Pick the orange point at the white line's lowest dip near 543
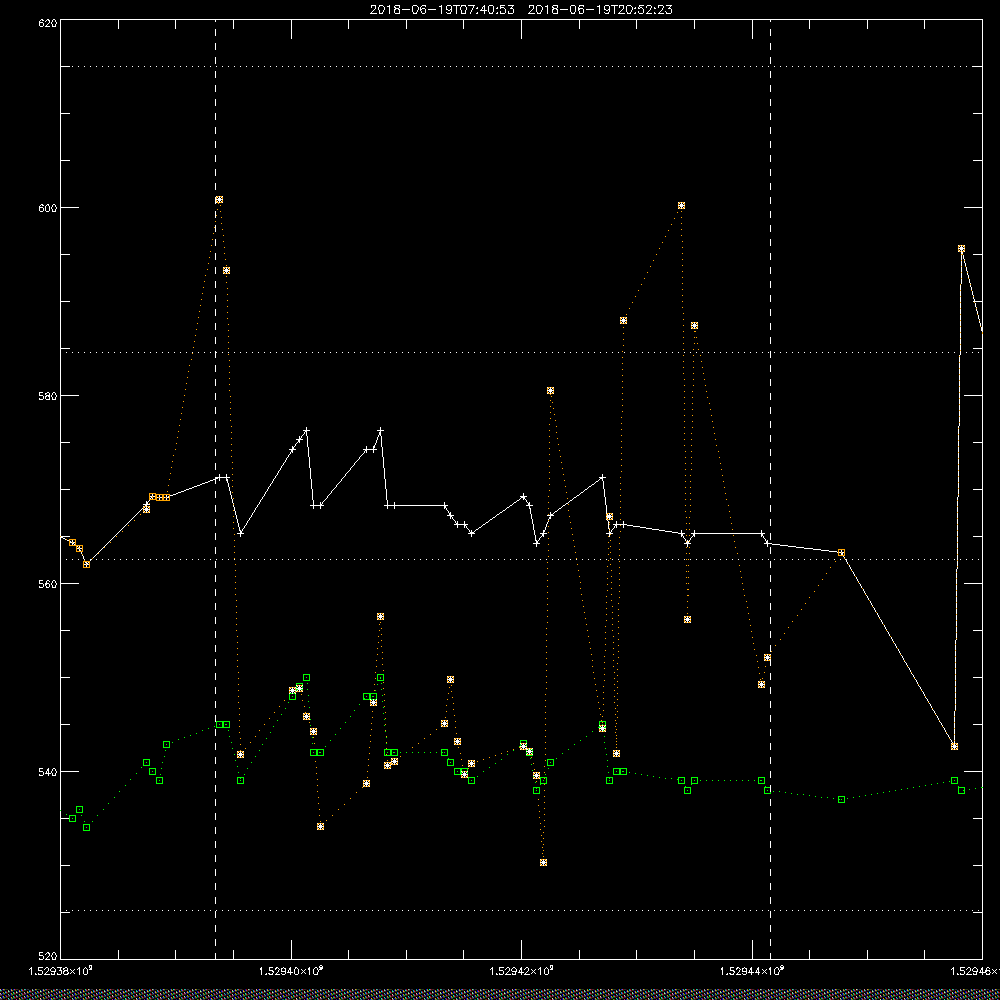The height and width of the screenshot is (1000, 1000). (x=954, y=746)
